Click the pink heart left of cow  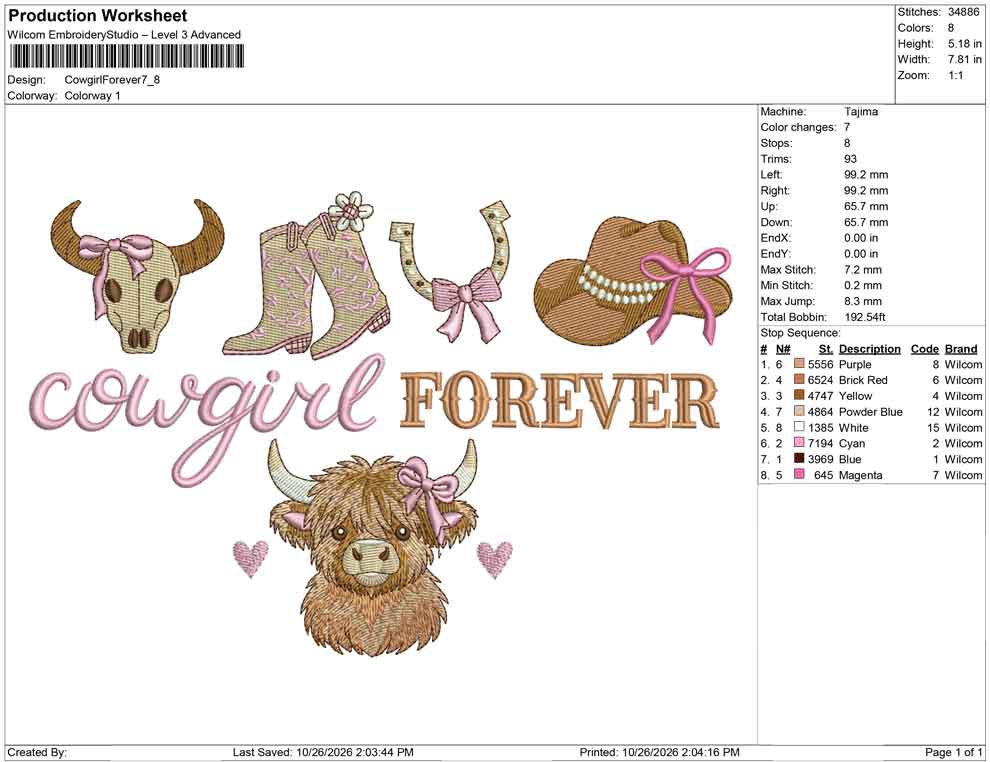tap(251, 558)
